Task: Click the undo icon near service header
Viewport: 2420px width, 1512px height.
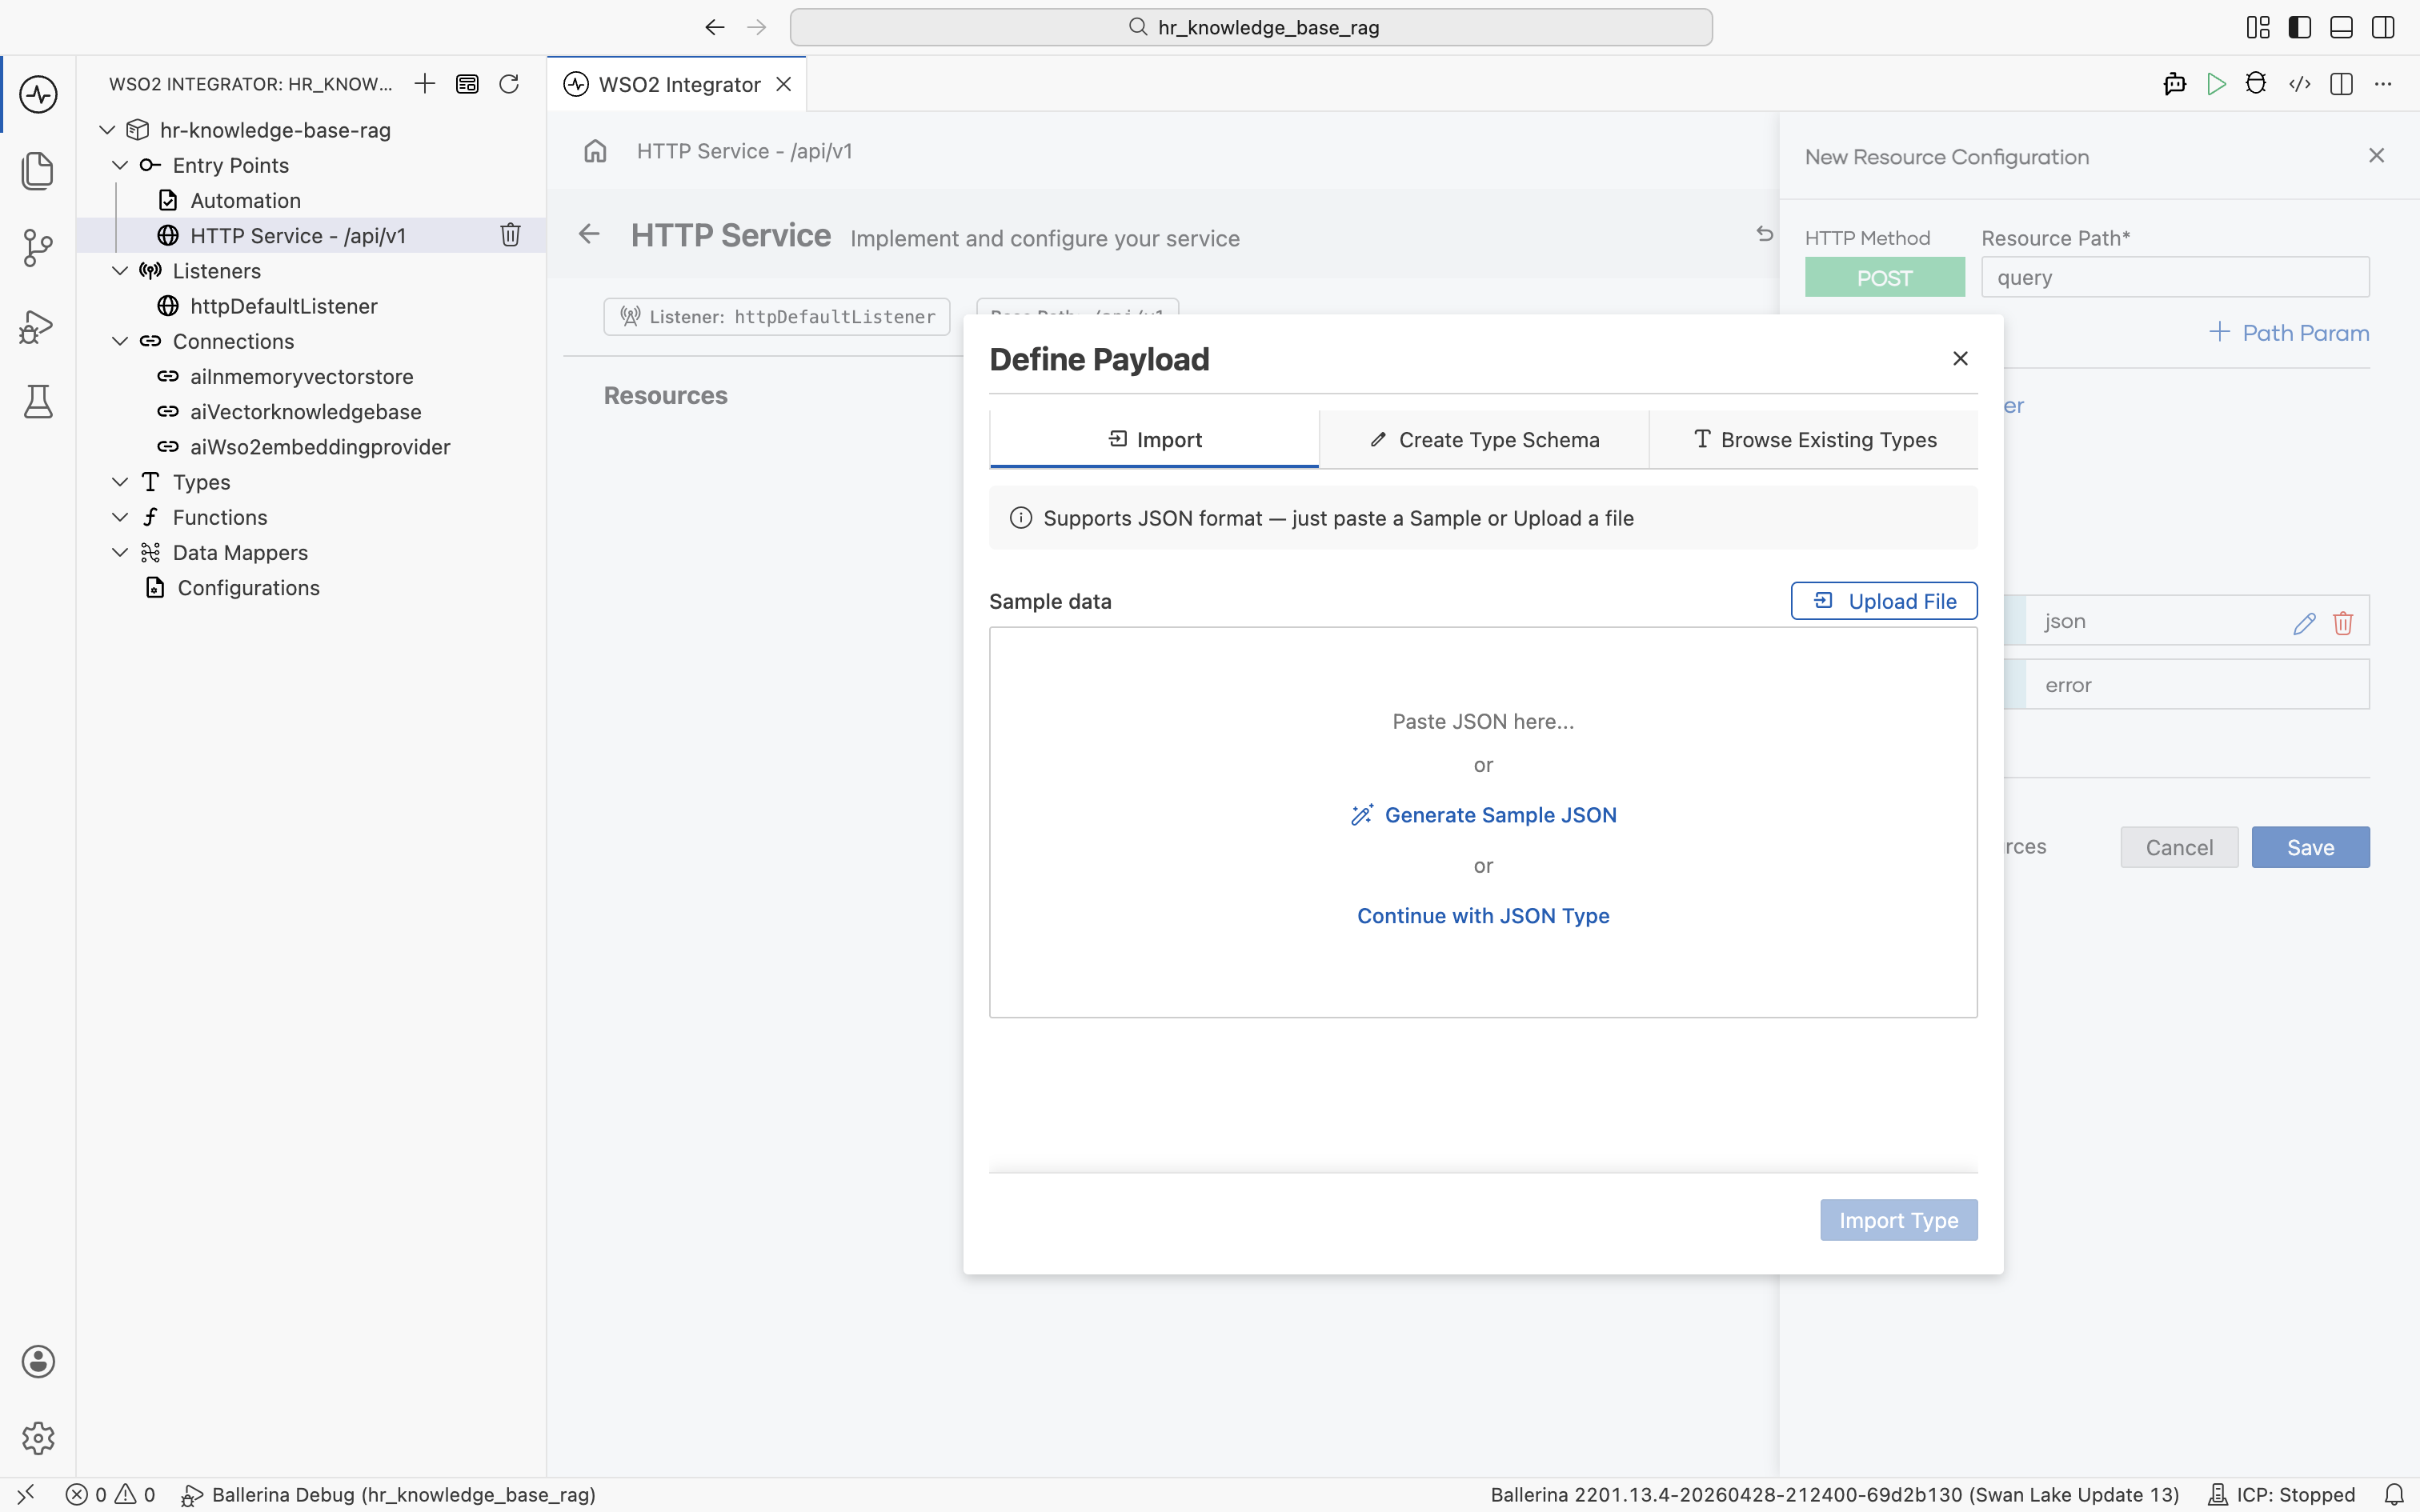Action: click(1764, 234)
